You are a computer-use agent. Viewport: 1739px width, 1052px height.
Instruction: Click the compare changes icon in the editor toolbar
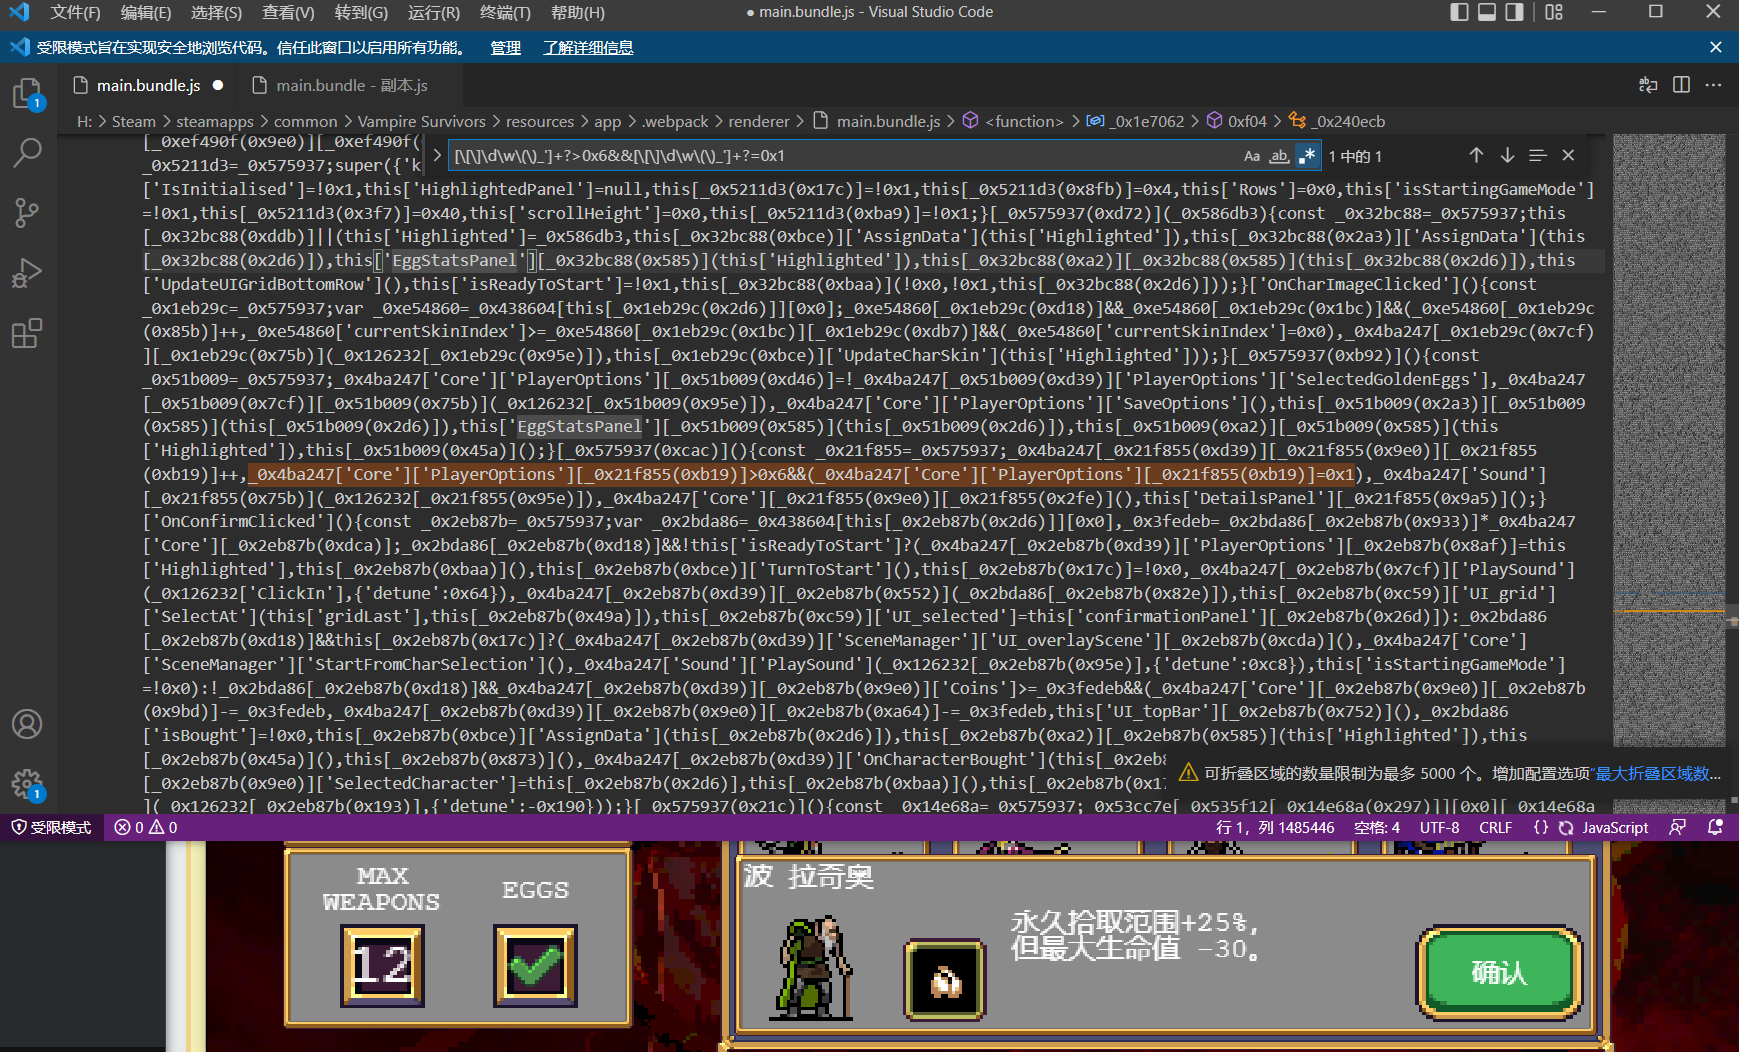click(1648, 85)
